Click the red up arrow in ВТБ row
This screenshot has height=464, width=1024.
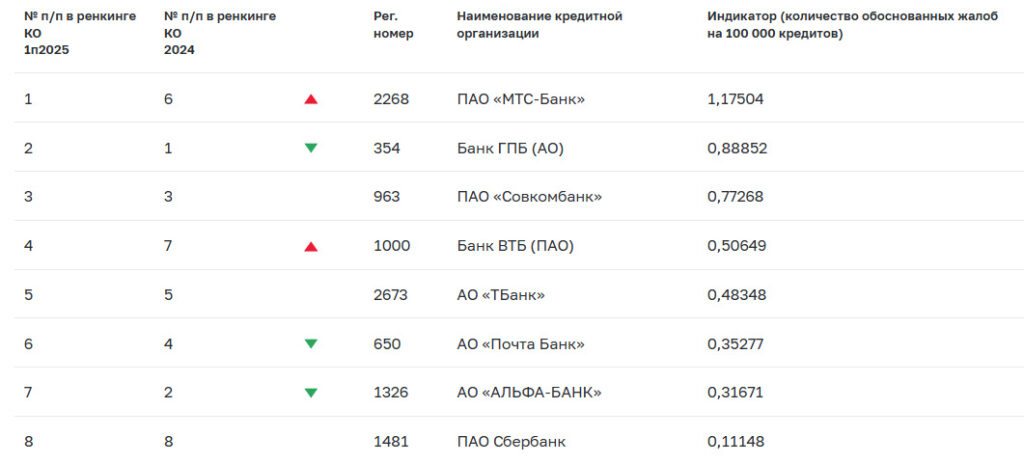tap(311, 246)
